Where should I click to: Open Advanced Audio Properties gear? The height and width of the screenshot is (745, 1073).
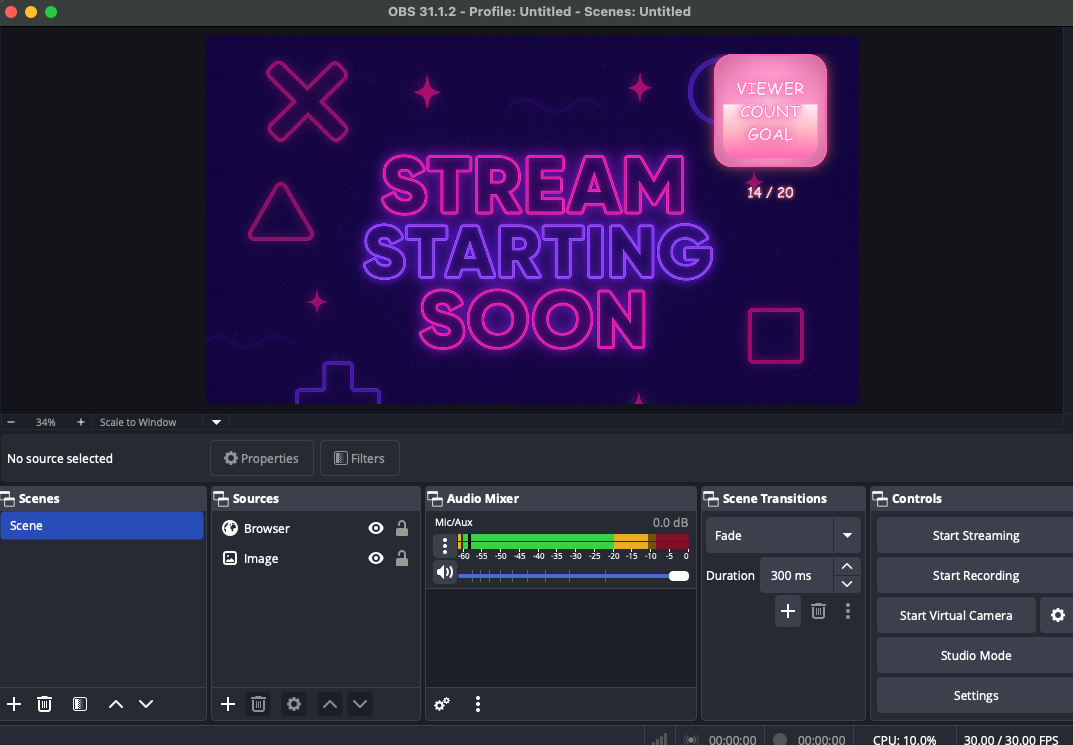(440, 704)
